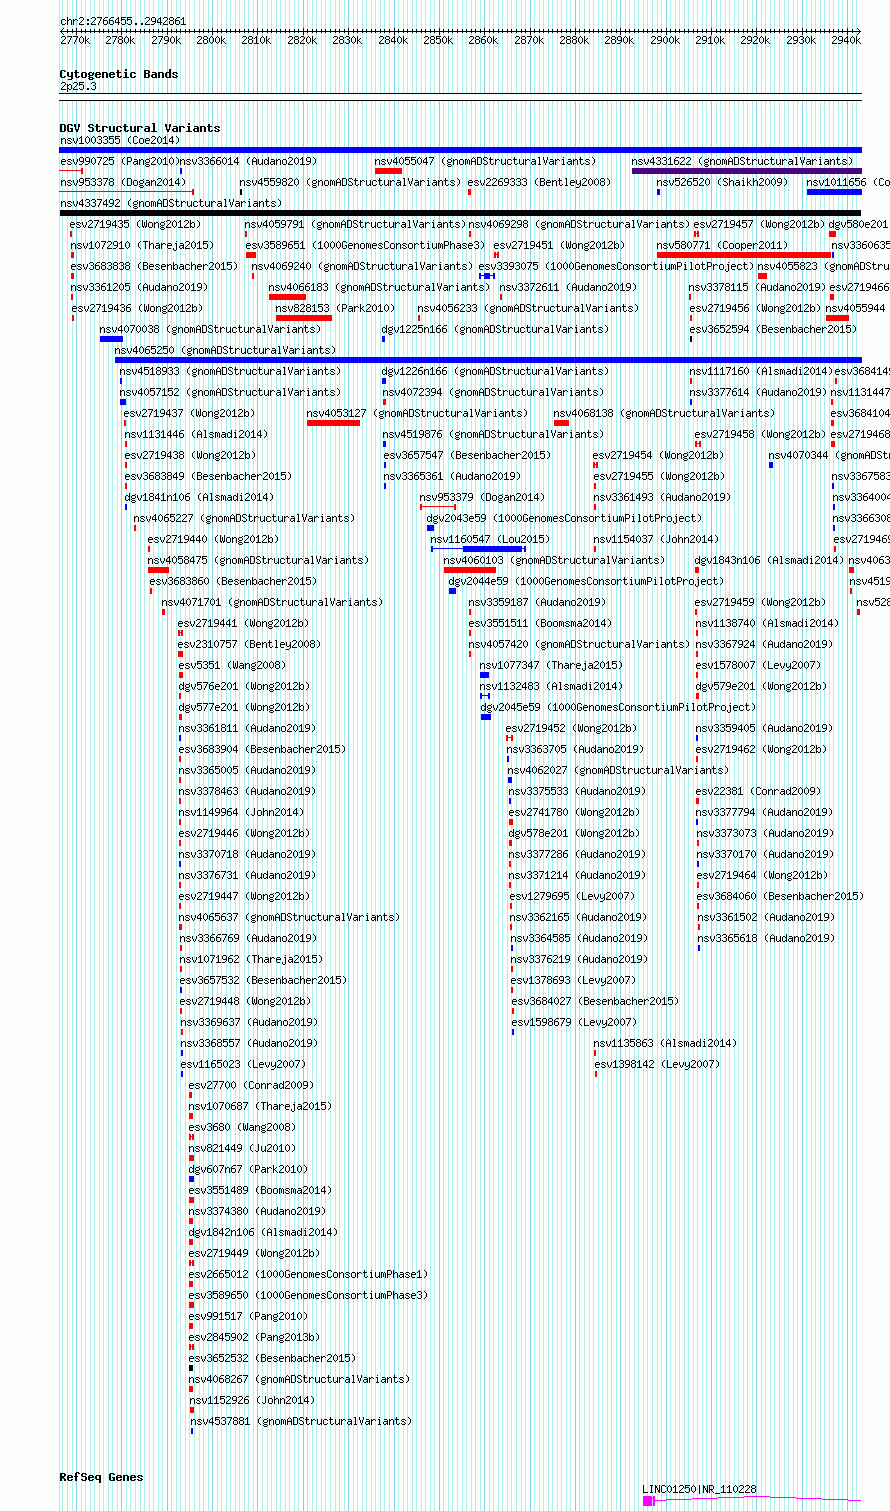Open variant esv22381 (Conrad2009)

(x=758, y=791)
